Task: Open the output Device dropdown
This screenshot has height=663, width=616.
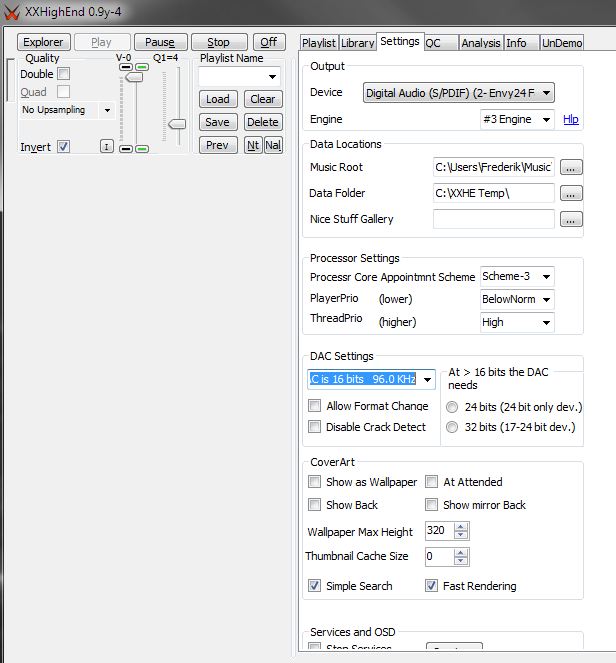Action: pos(546,93)
